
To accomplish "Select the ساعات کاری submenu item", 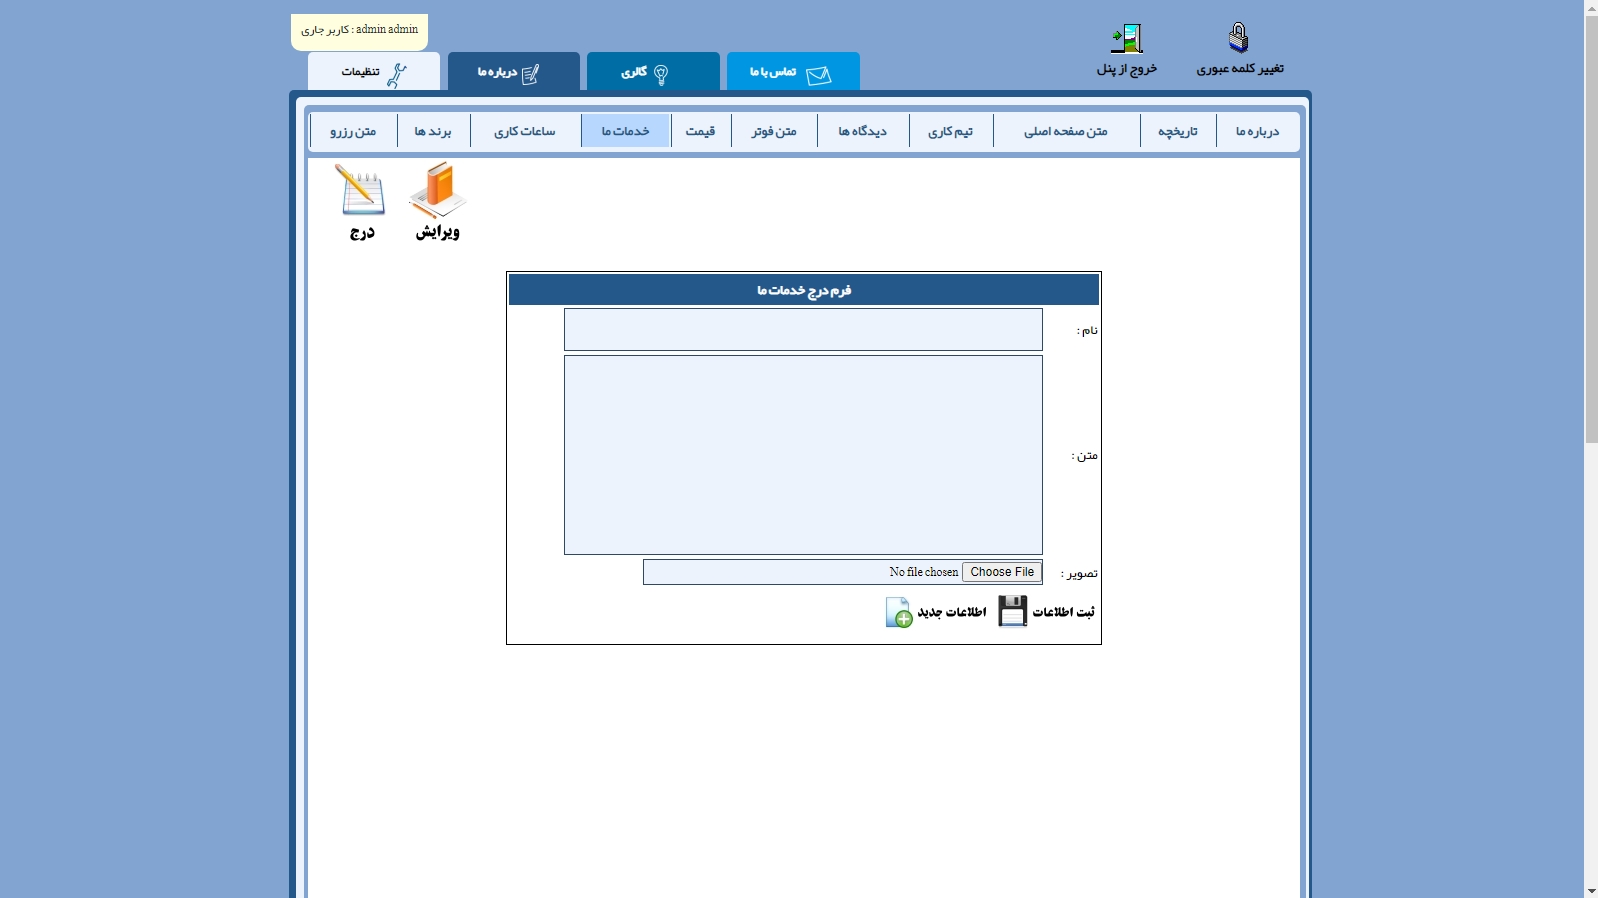I will 525,131.
